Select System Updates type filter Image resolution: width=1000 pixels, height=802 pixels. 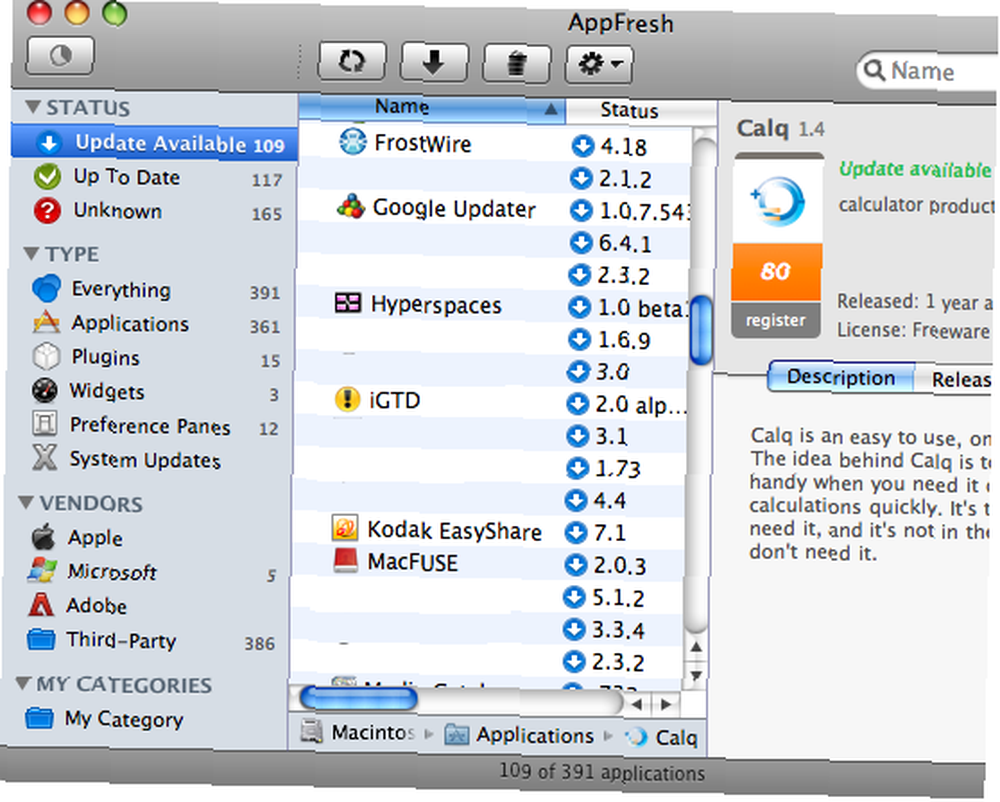tap(151, 459)
